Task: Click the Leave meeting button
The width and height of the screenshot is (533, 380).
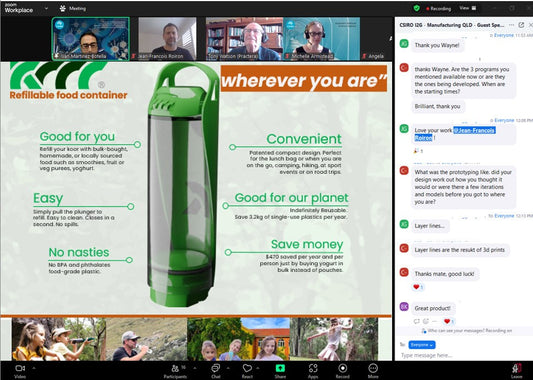Action: (517, 370)
